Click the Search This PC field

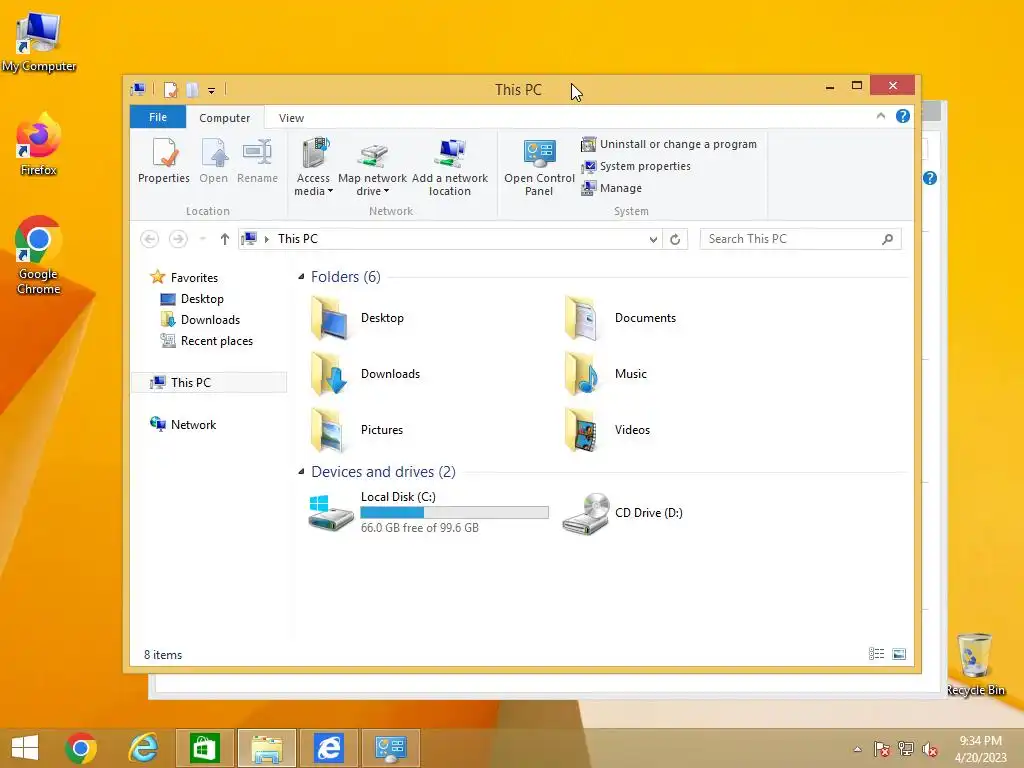tap(800, 239)
